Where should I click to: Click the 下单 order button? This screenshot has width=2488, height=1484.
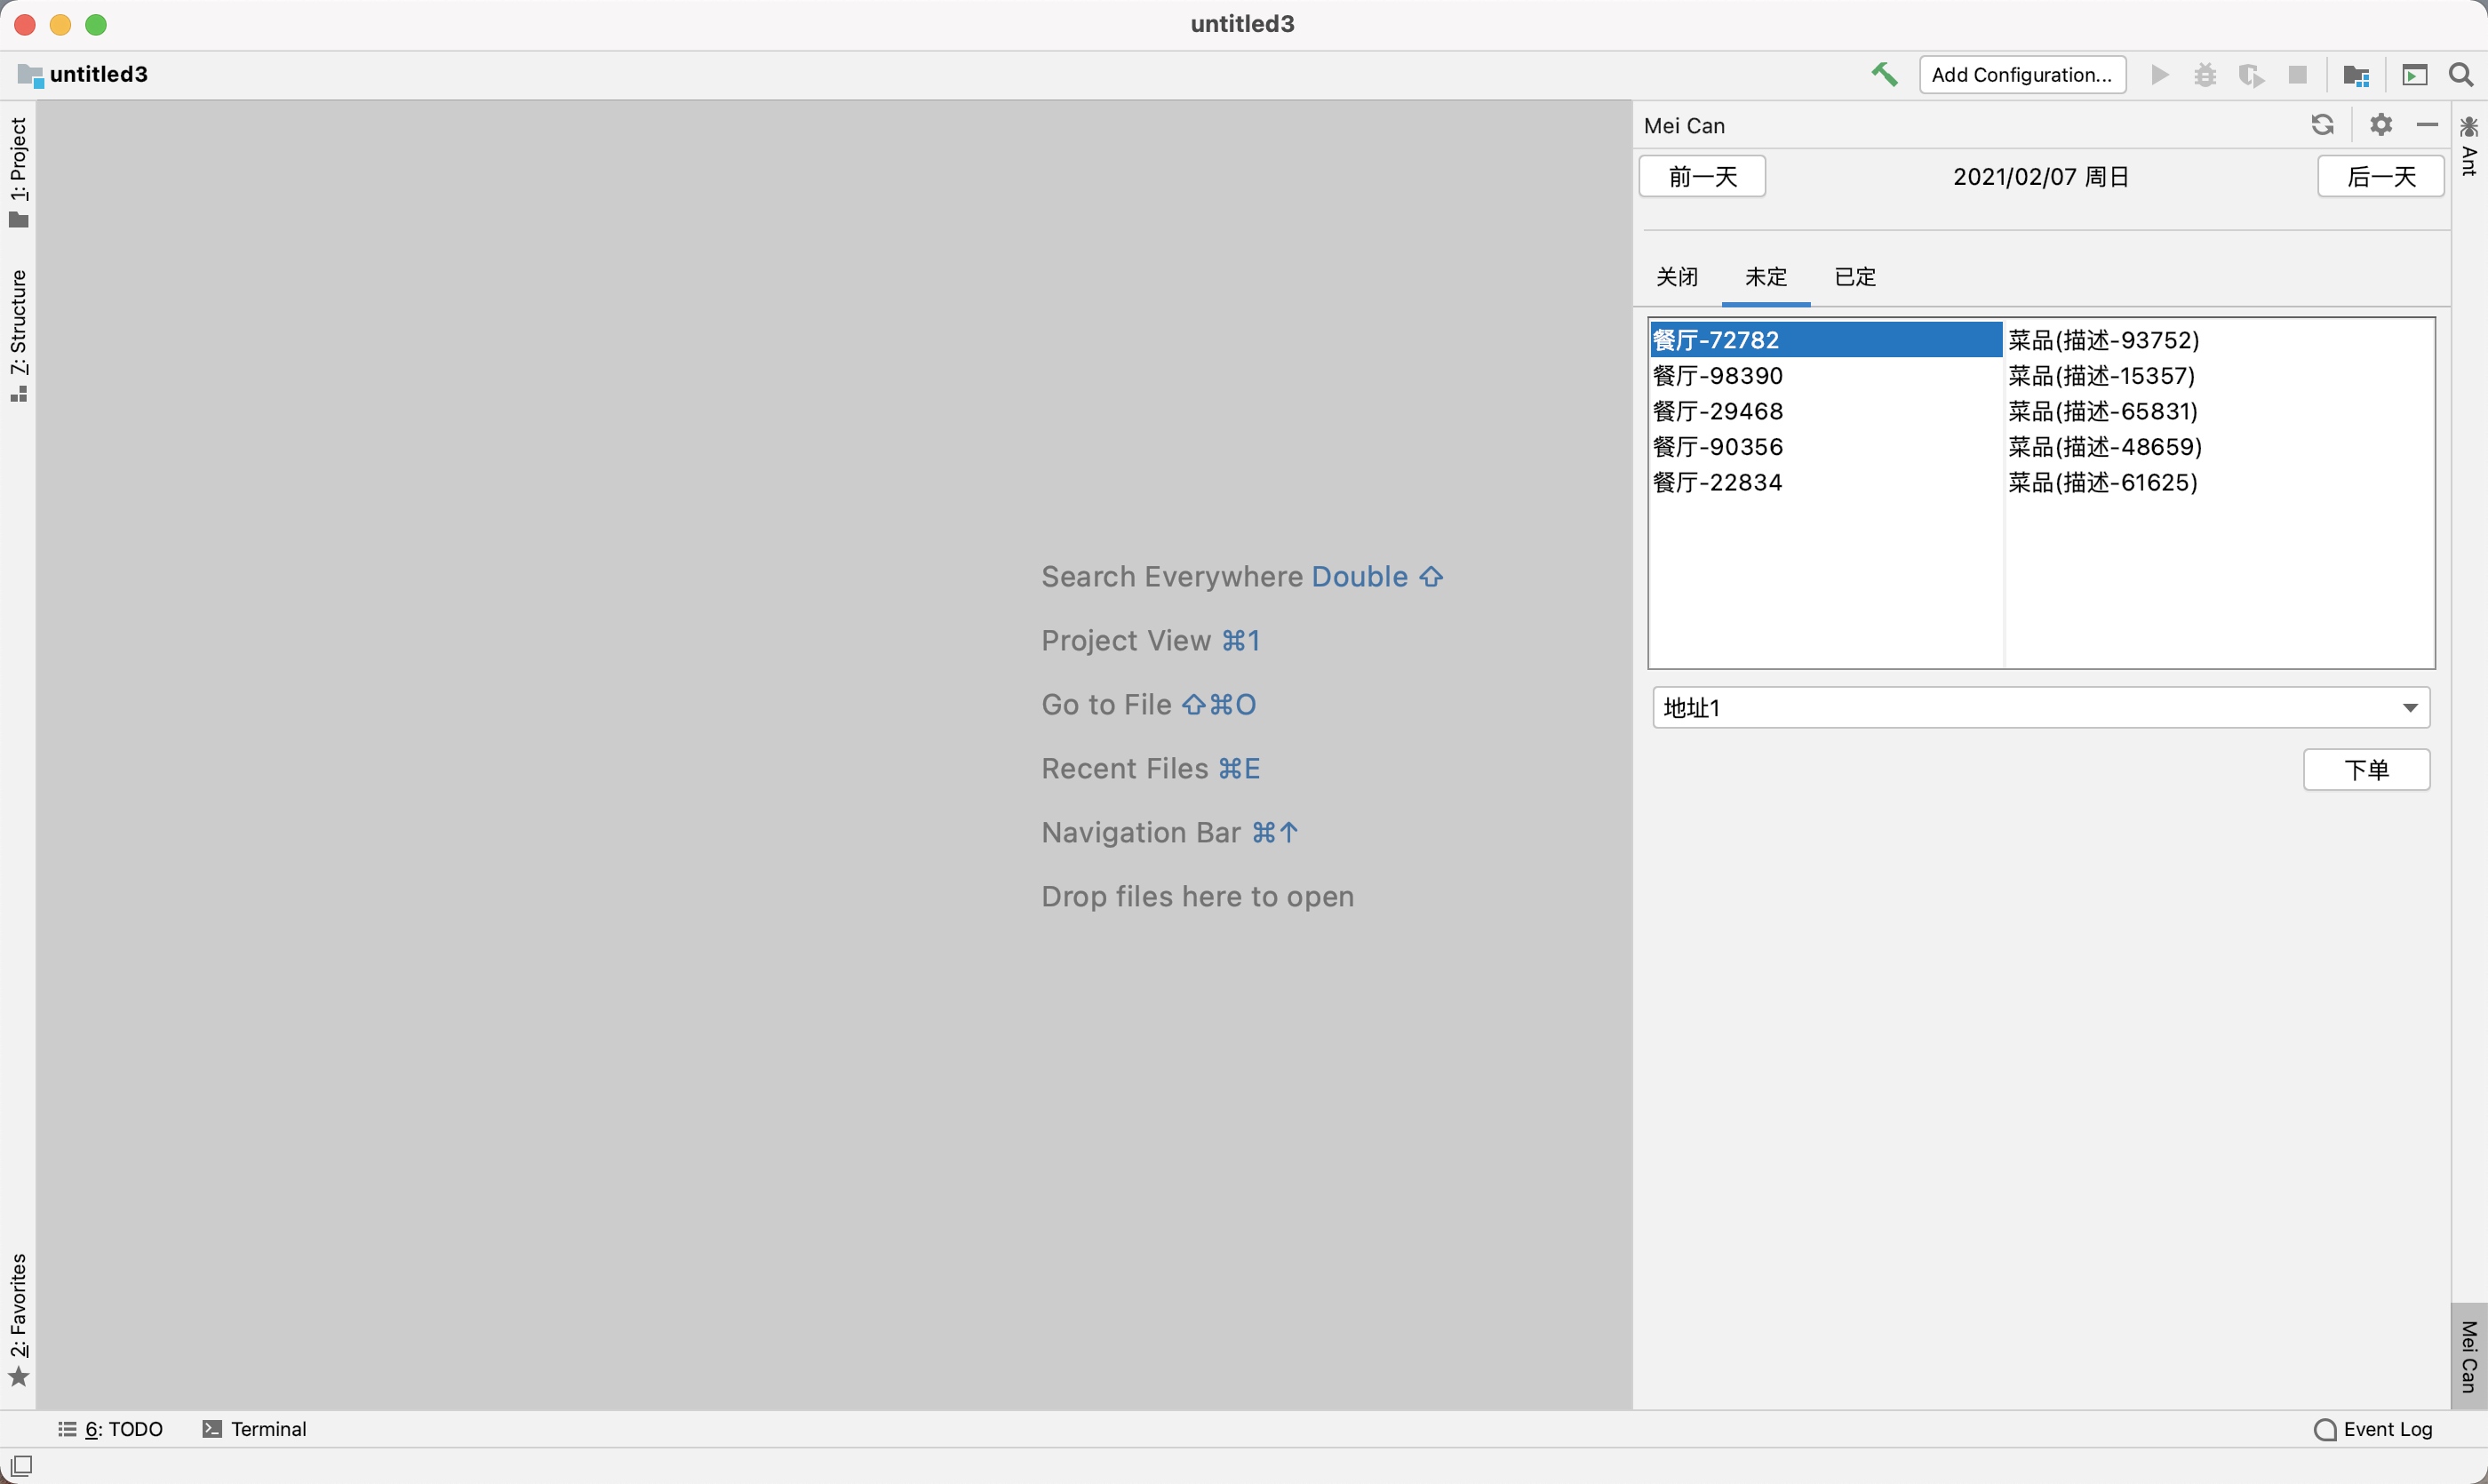coord(2366,769)
